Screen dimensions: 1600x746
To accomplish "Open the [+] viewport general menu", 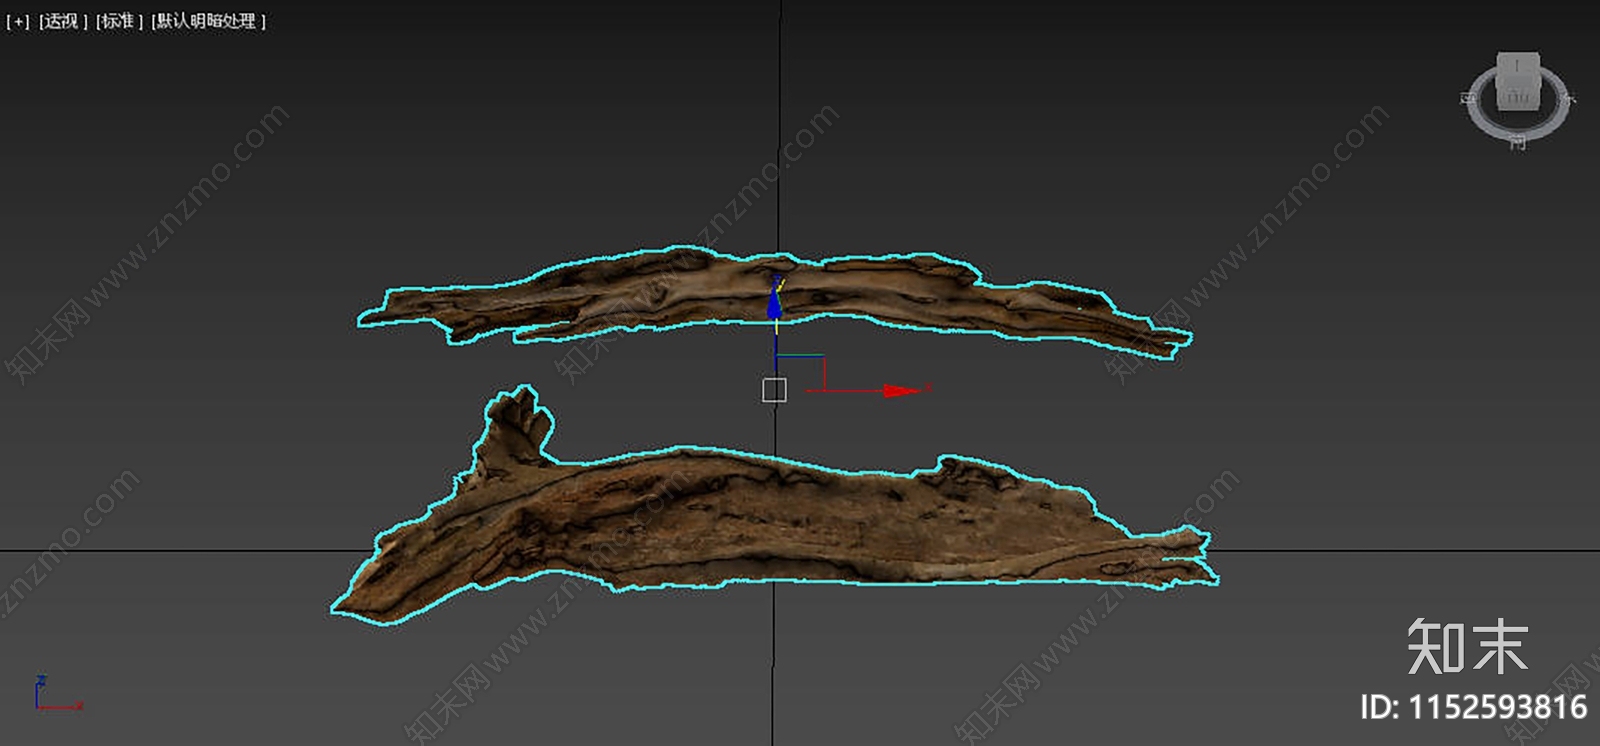I will point(18,21).
